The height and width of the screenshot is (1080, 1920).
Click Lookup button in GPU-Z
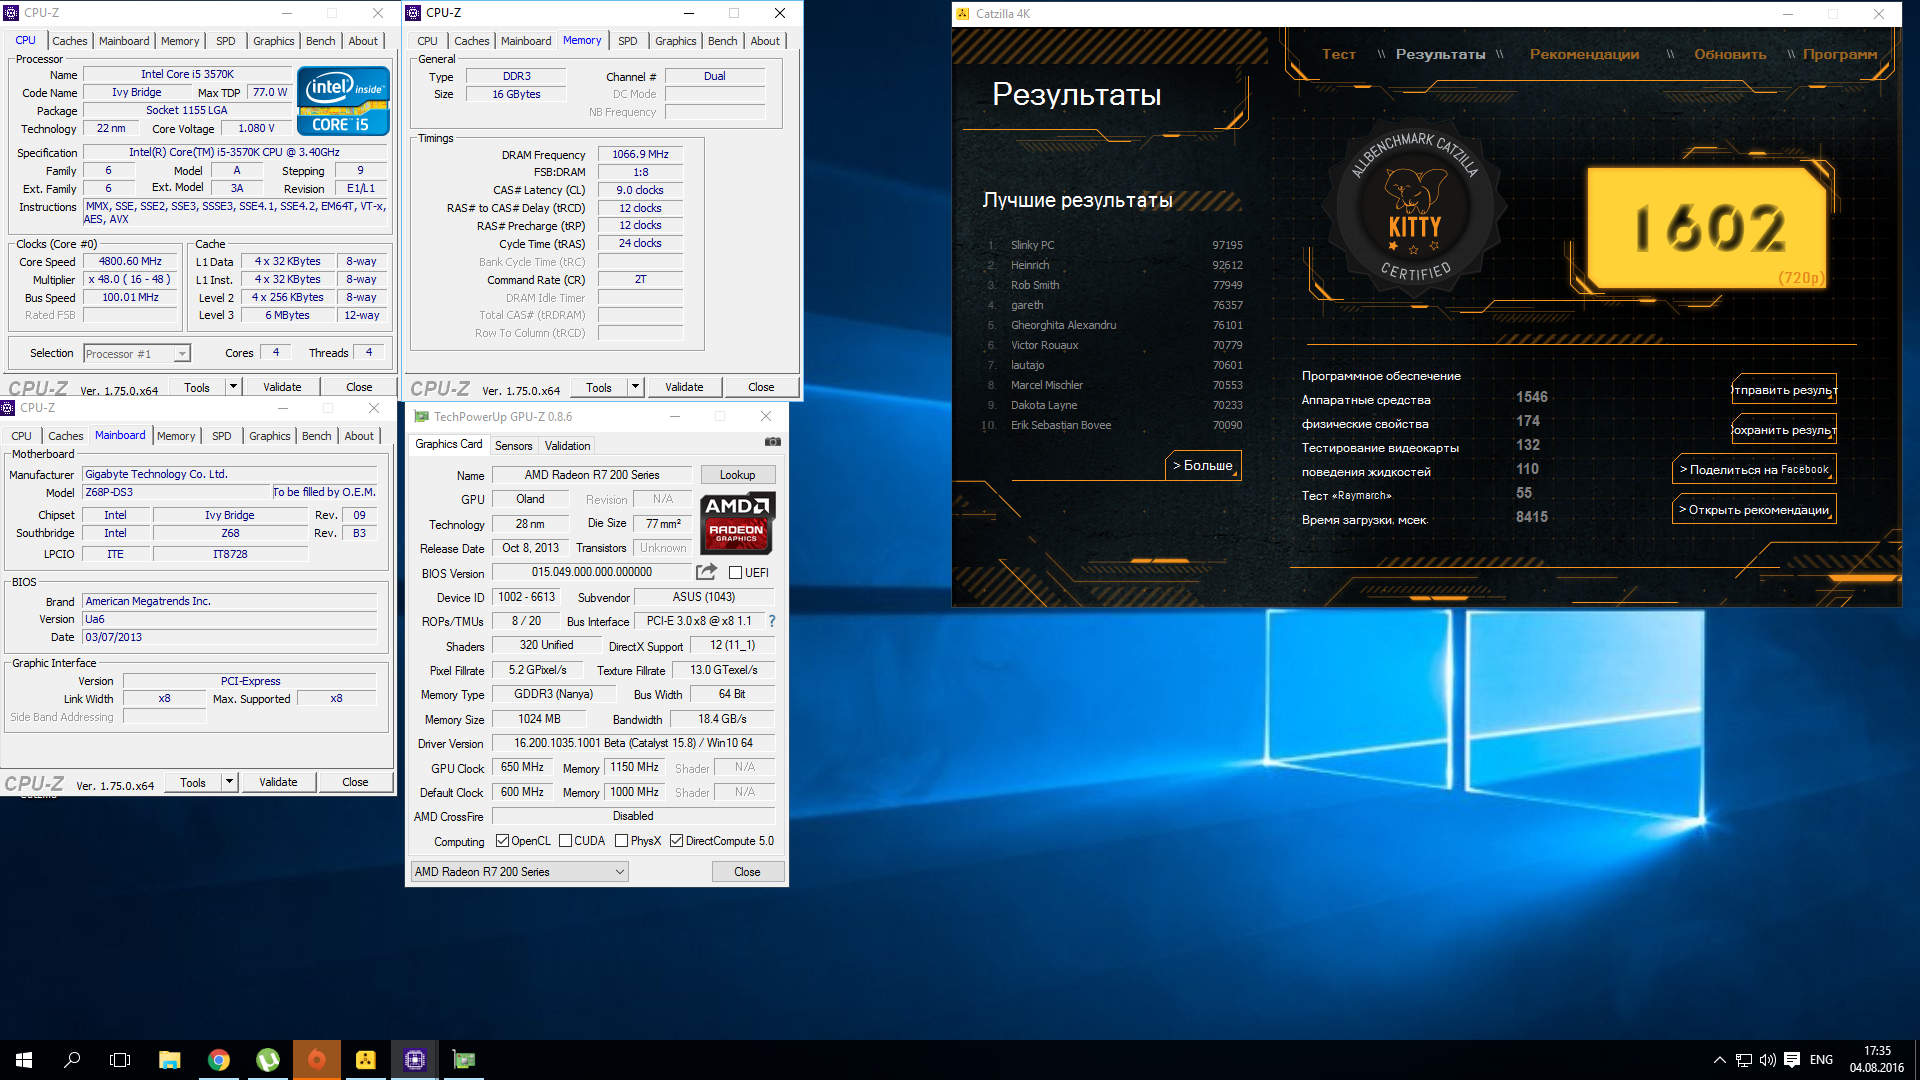click(x=737, y=475)
